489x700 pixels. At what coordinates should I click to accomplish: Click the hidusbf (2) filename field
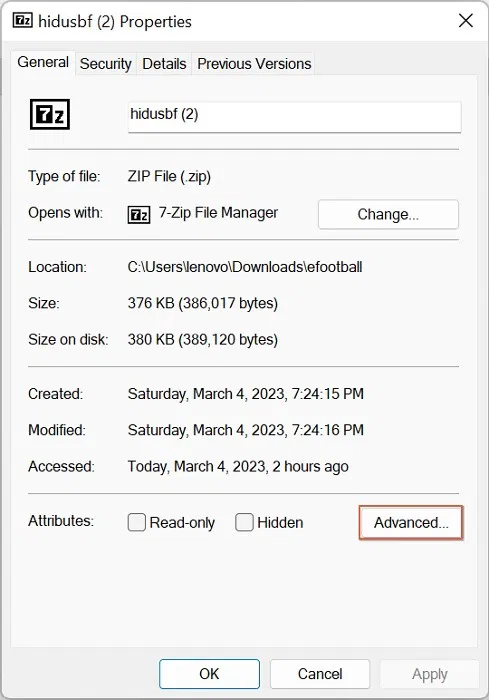294,117
